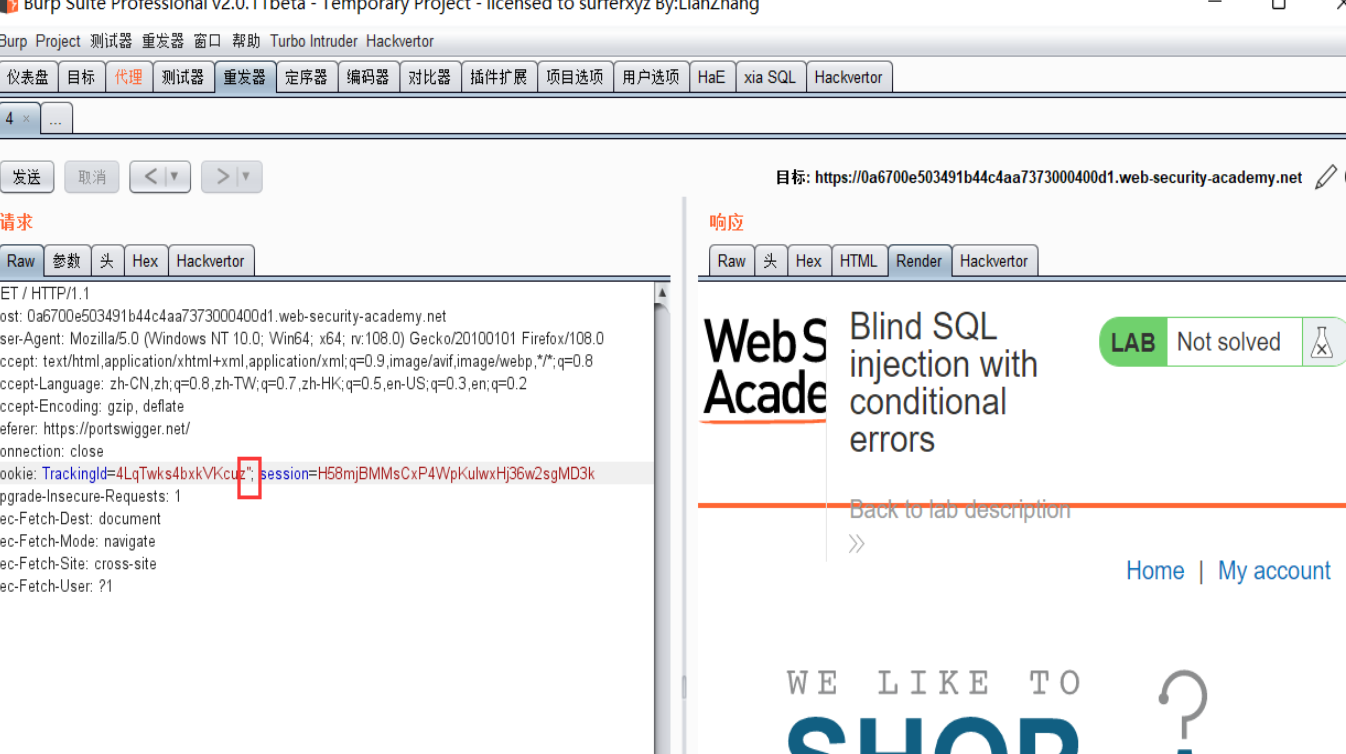Switch to the 对比器 tab

(430, 77)
